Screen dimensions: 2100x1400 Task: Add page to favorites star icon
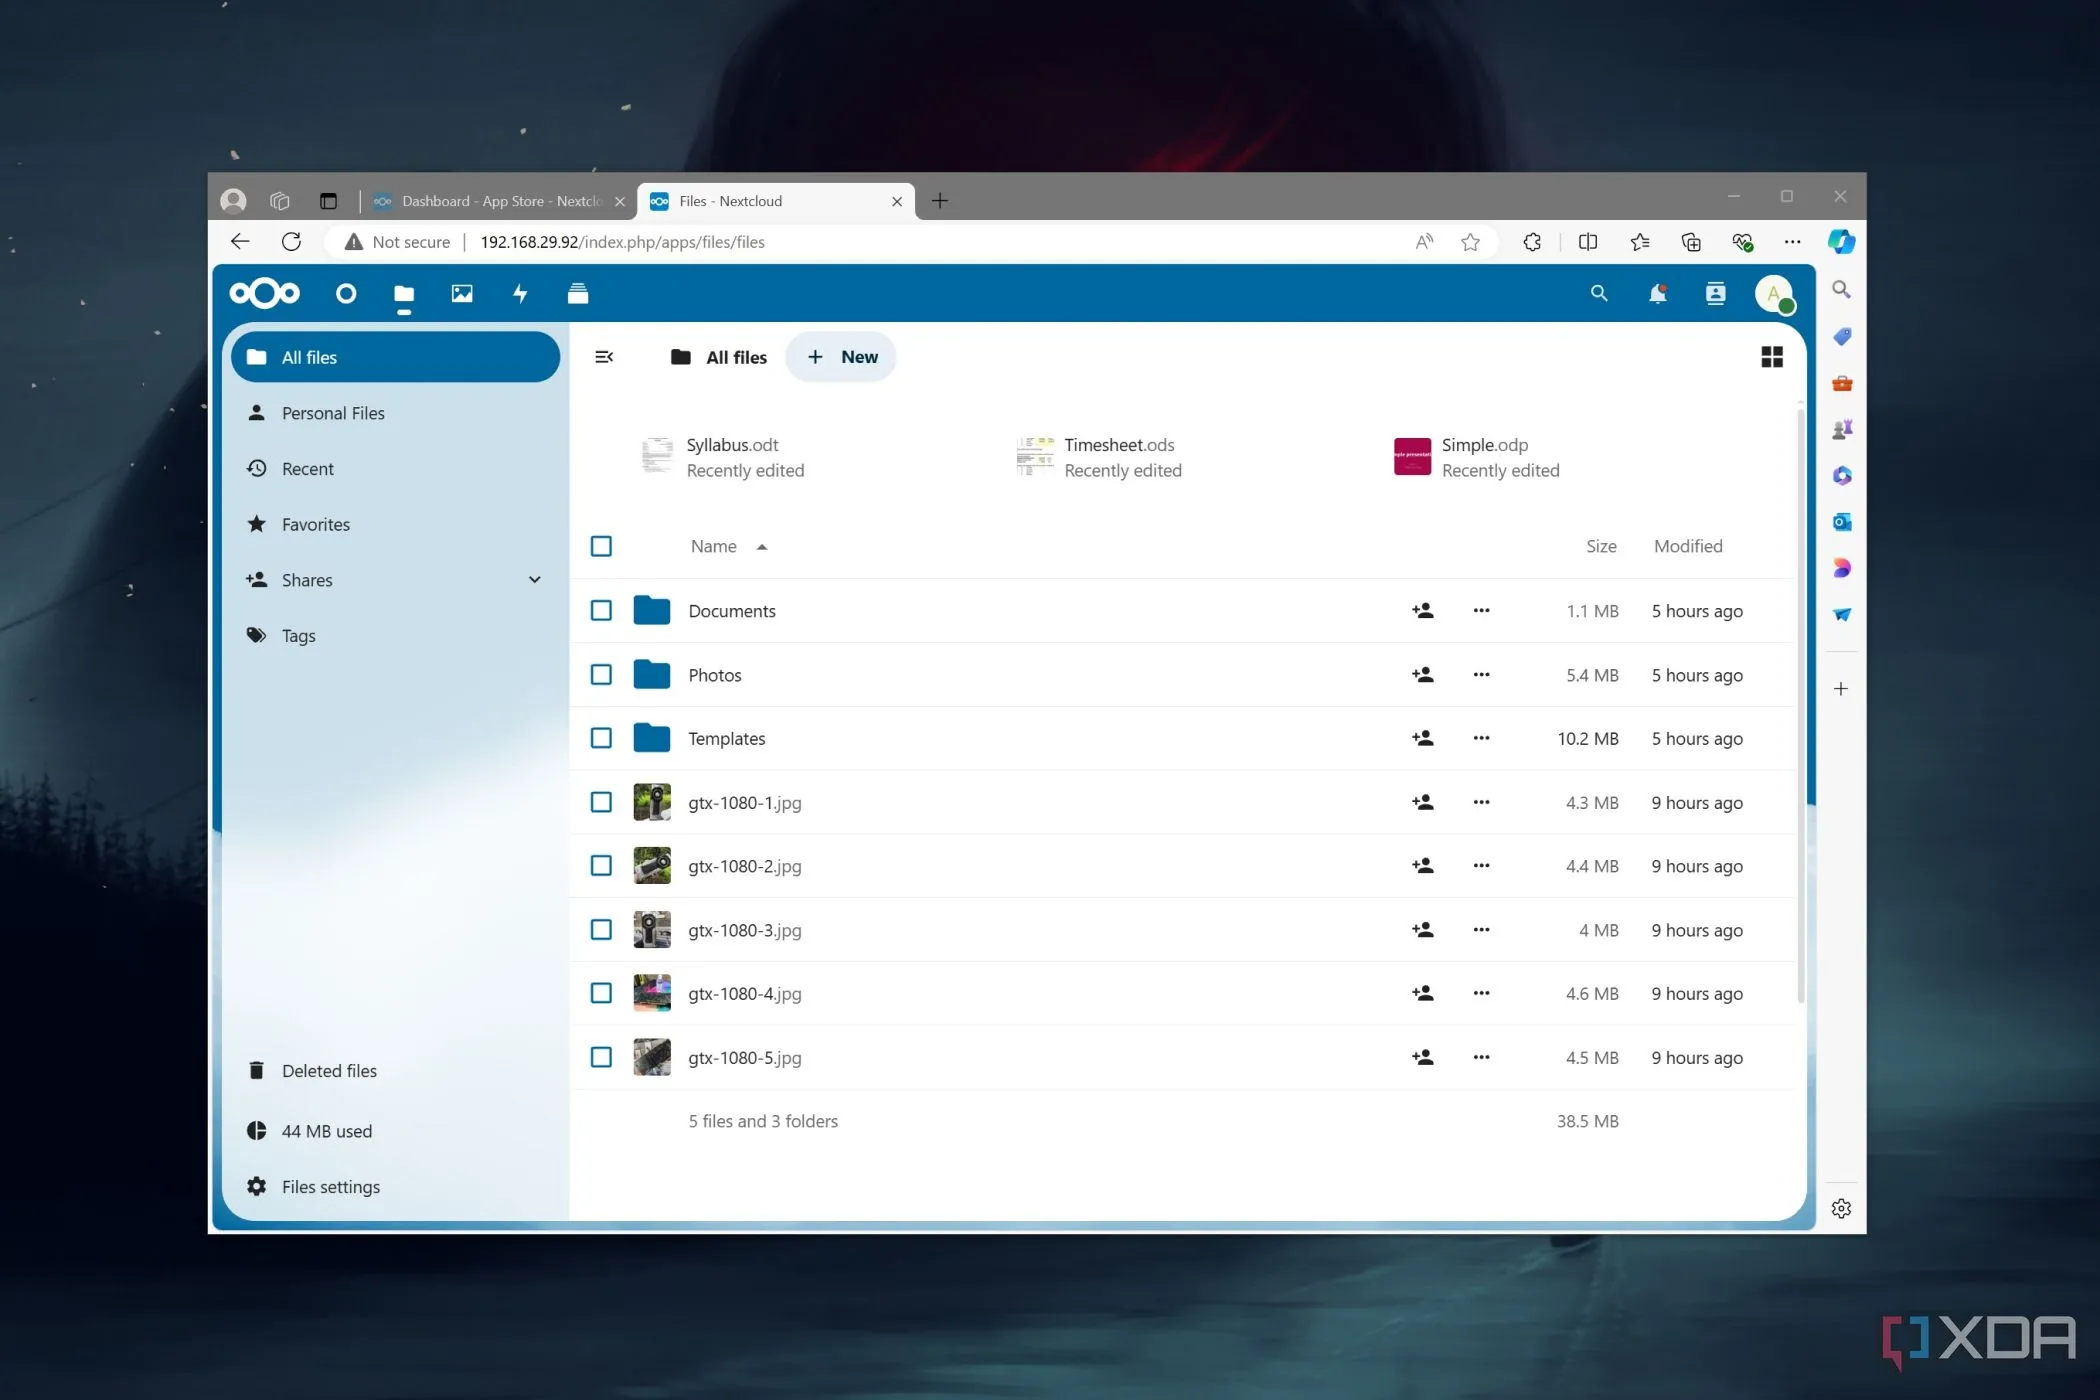(1470, 242)
